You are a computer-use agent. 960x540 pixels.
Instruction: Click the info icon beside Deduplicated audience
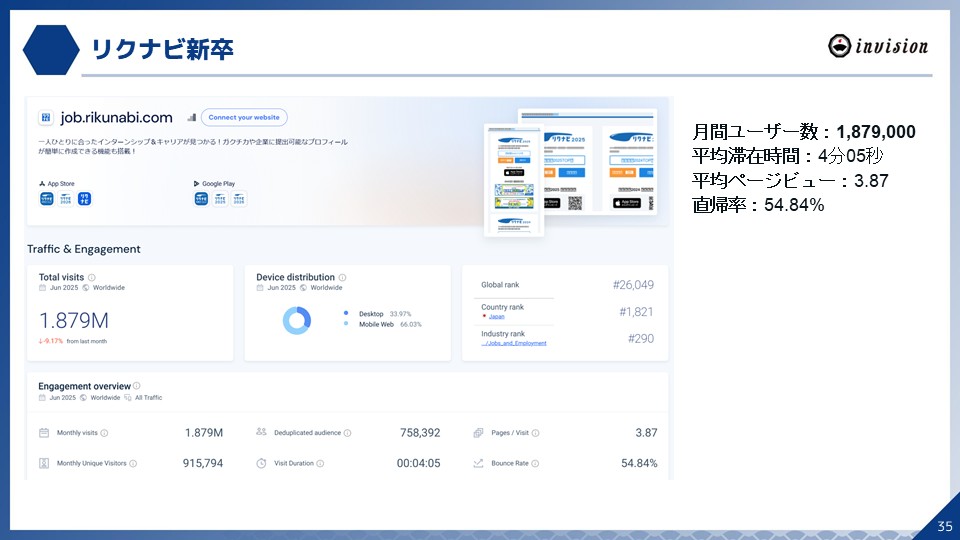click(x=347, y=433)
